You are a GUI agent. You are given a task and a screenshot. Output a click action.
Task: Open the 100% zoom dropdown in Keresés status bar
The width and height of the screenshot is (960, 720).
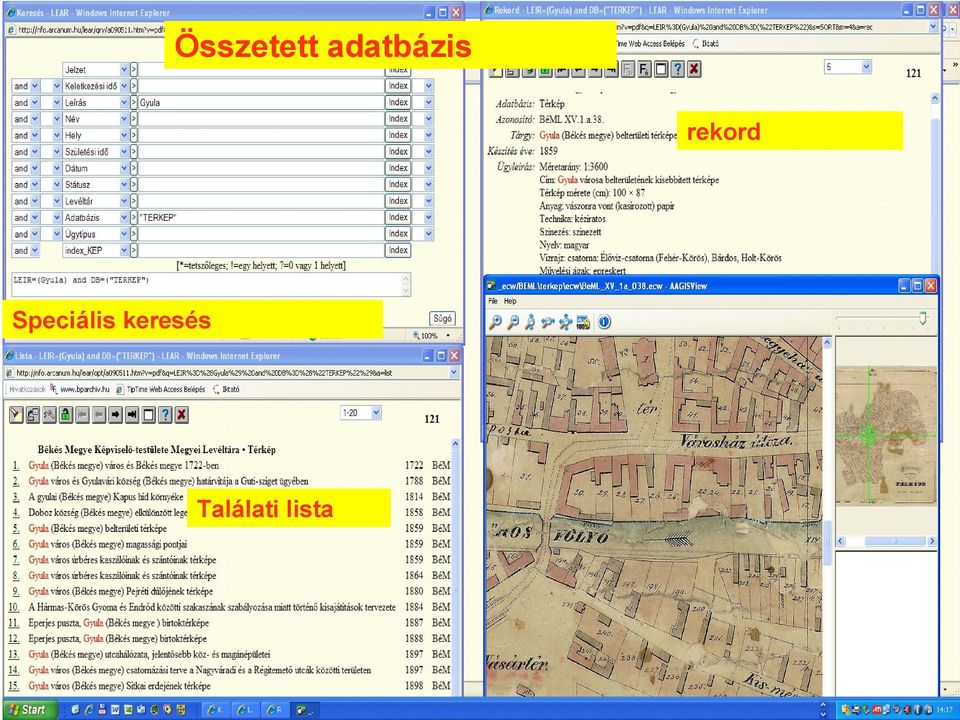pos(448,336)
